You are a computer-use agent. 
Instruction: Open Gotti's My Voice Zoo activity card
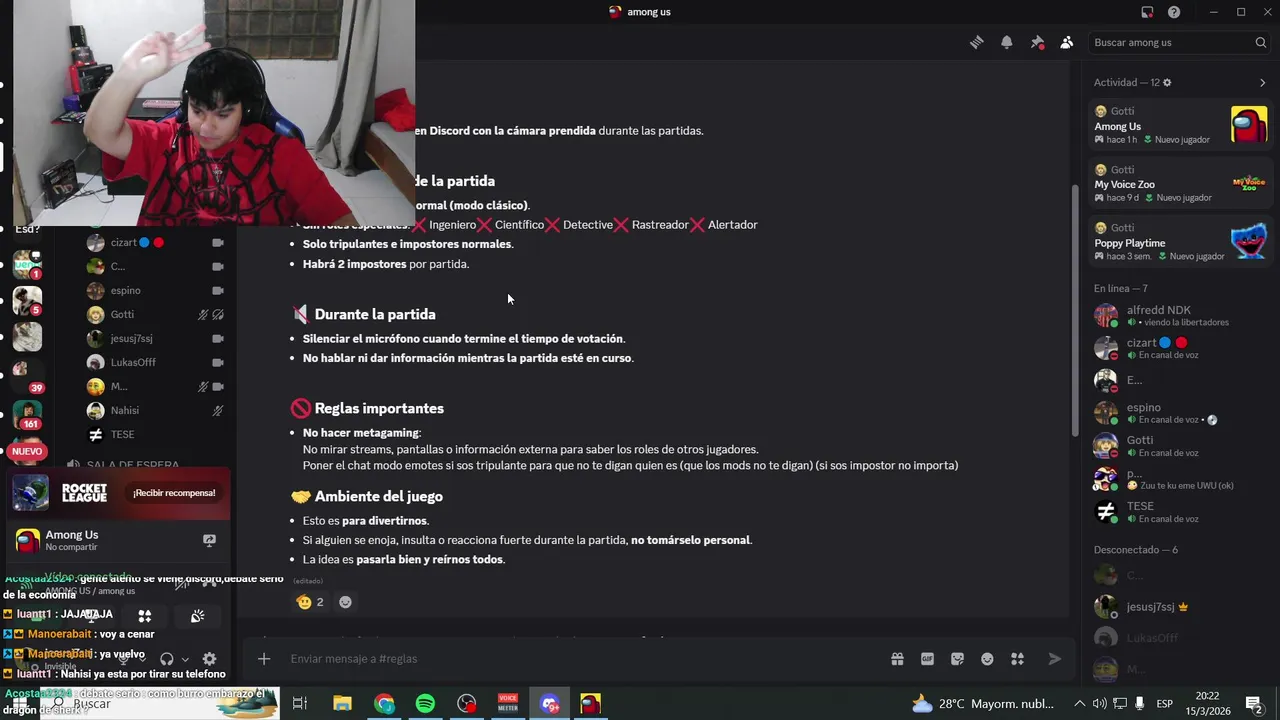coord(1180,183)
